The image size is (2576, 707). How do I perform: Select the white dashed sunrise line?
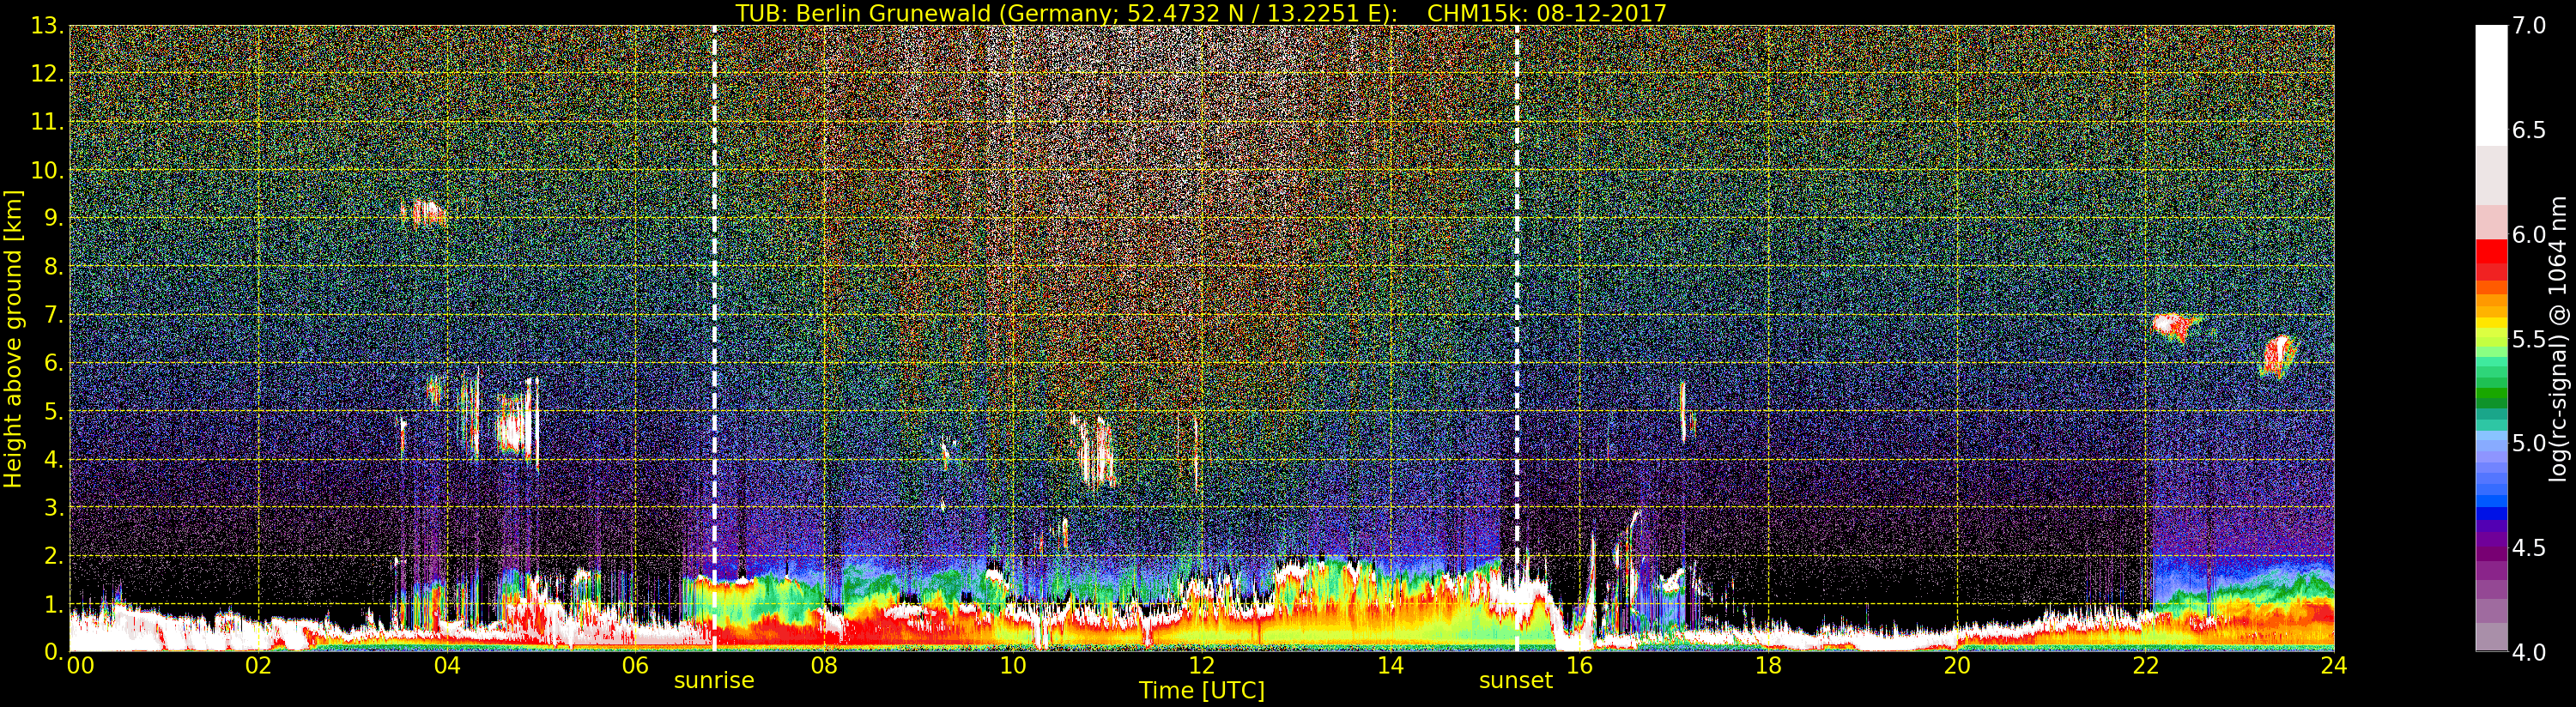click(714, 300)
